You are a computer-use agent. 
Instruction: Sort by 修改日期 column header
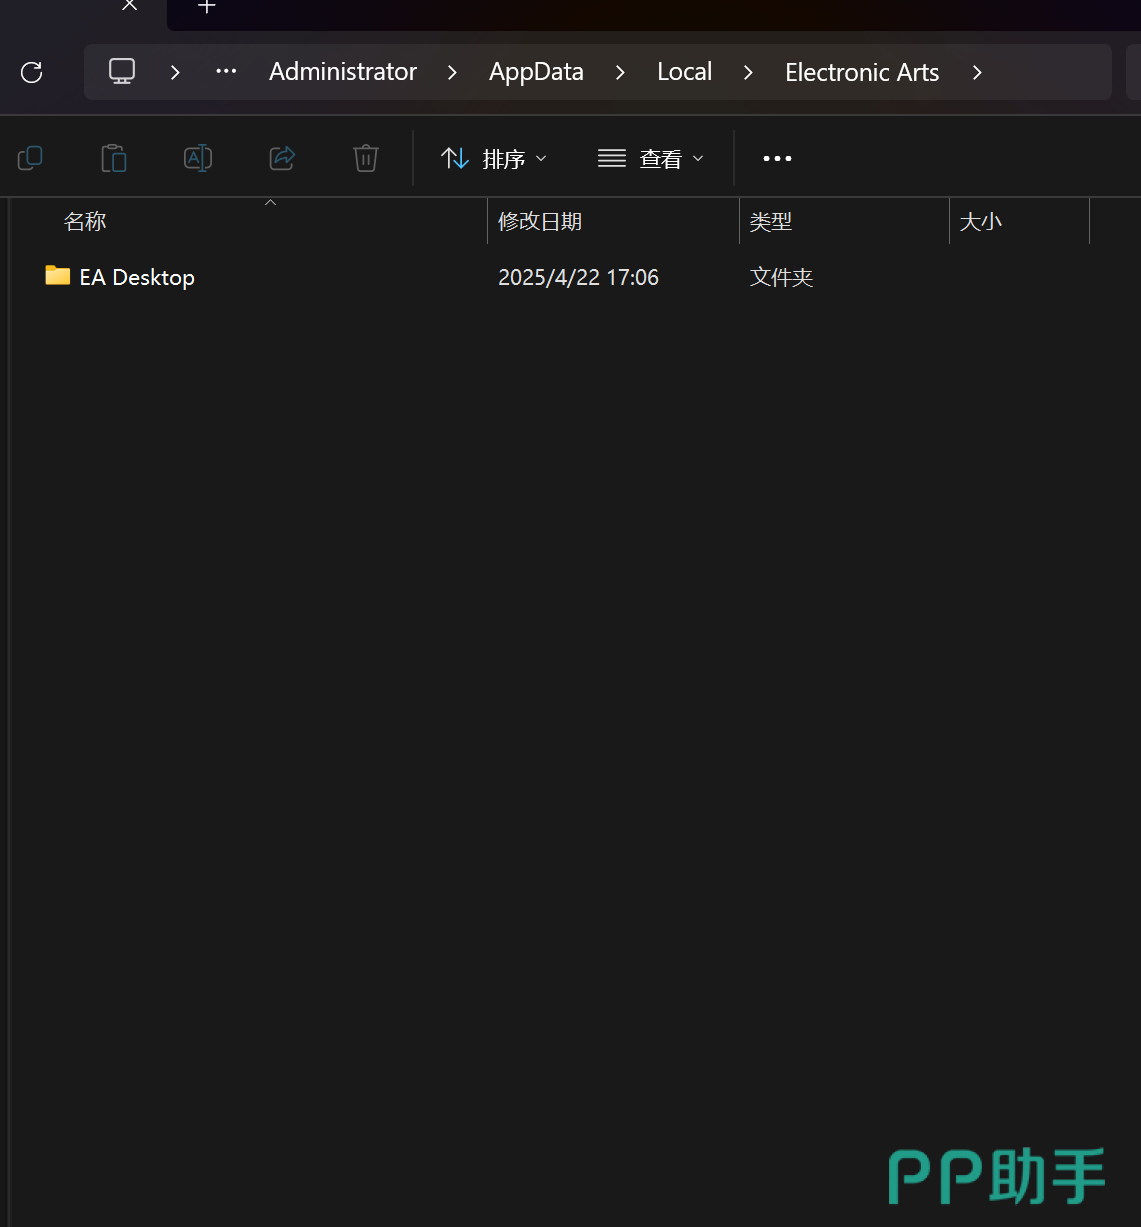540,221
